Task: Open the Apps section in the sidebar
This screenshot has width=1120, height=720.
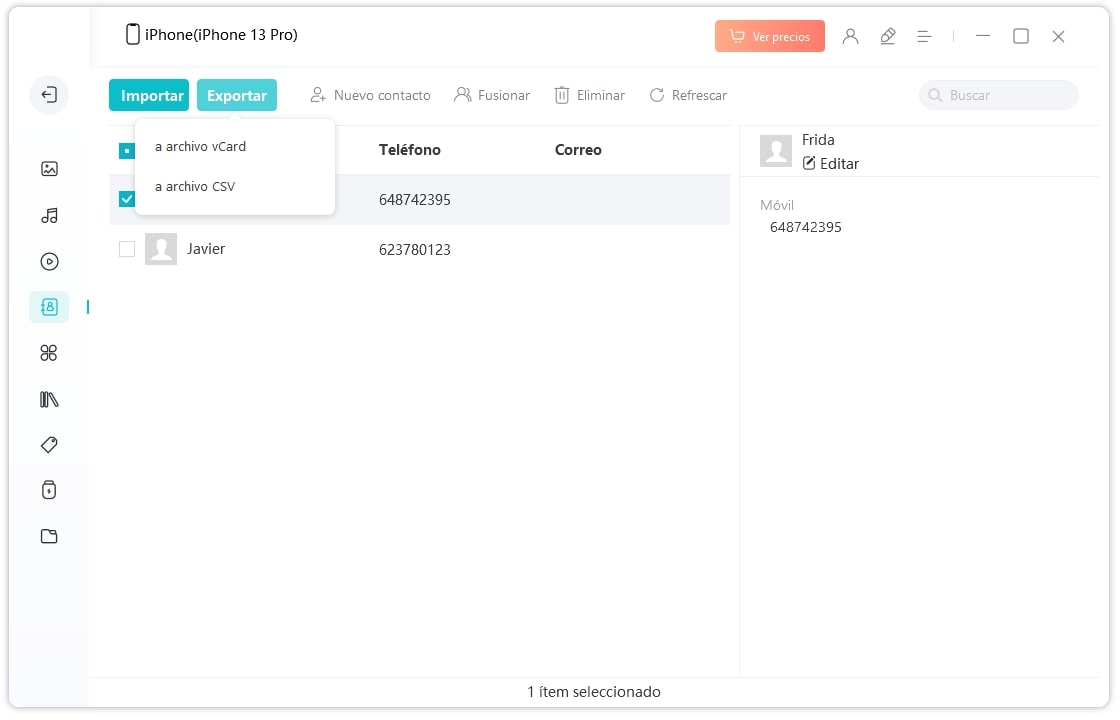Action: [49, 354]
